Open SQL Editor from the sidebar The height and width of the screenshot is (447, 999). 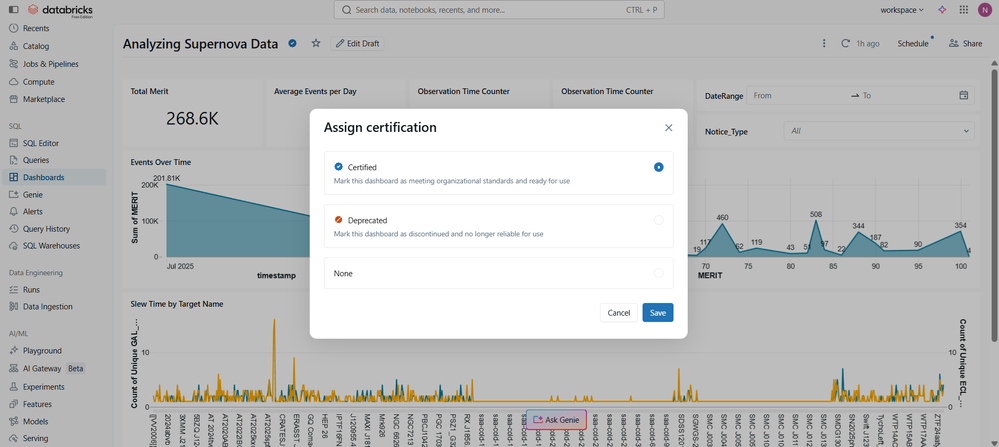pyautogui.click(x=41, y=143)
